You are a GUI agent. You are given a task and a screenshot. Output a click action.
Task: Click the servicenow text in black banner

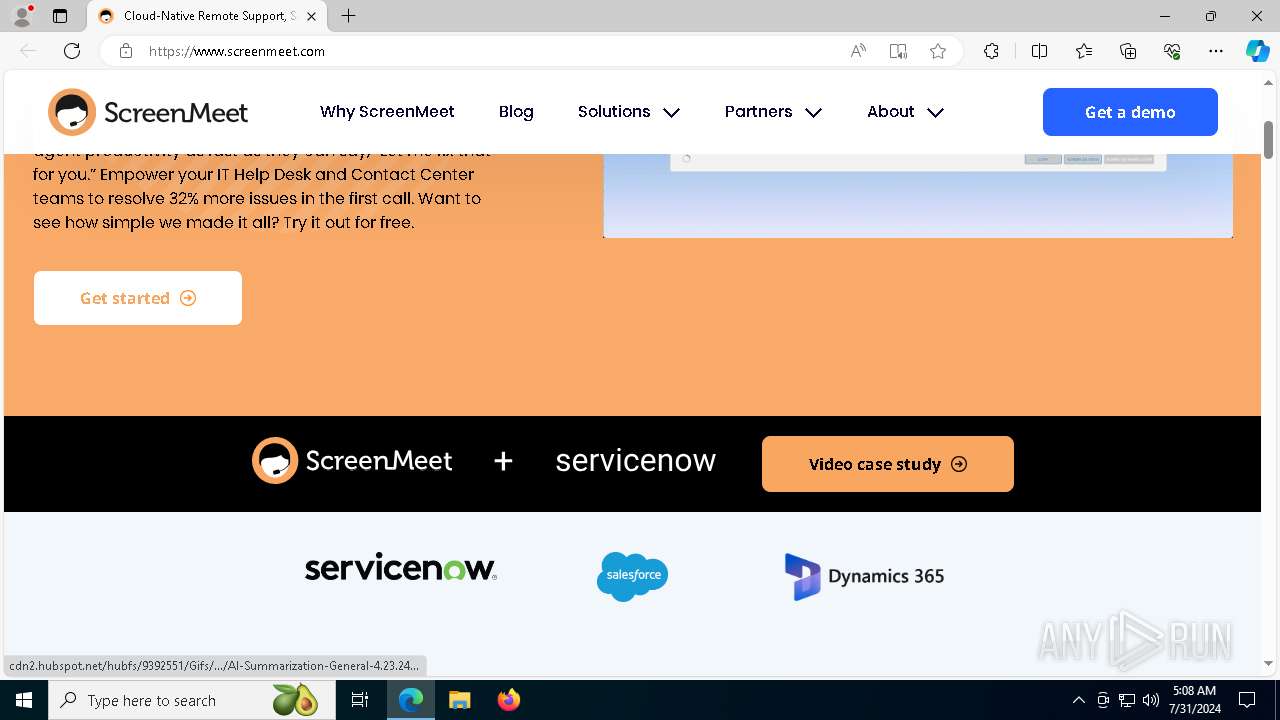[x=636, y=461]
